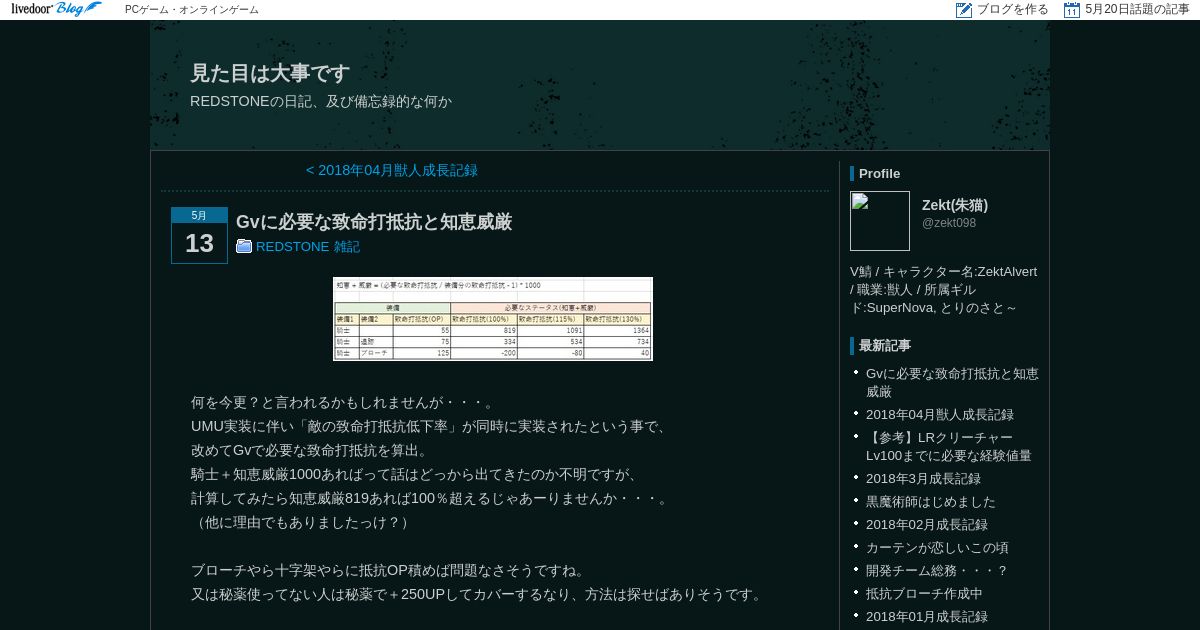This screenshot has width=1200, height=630.
Task: Click the create-blog pencil icon
Action: pos(964,10)
